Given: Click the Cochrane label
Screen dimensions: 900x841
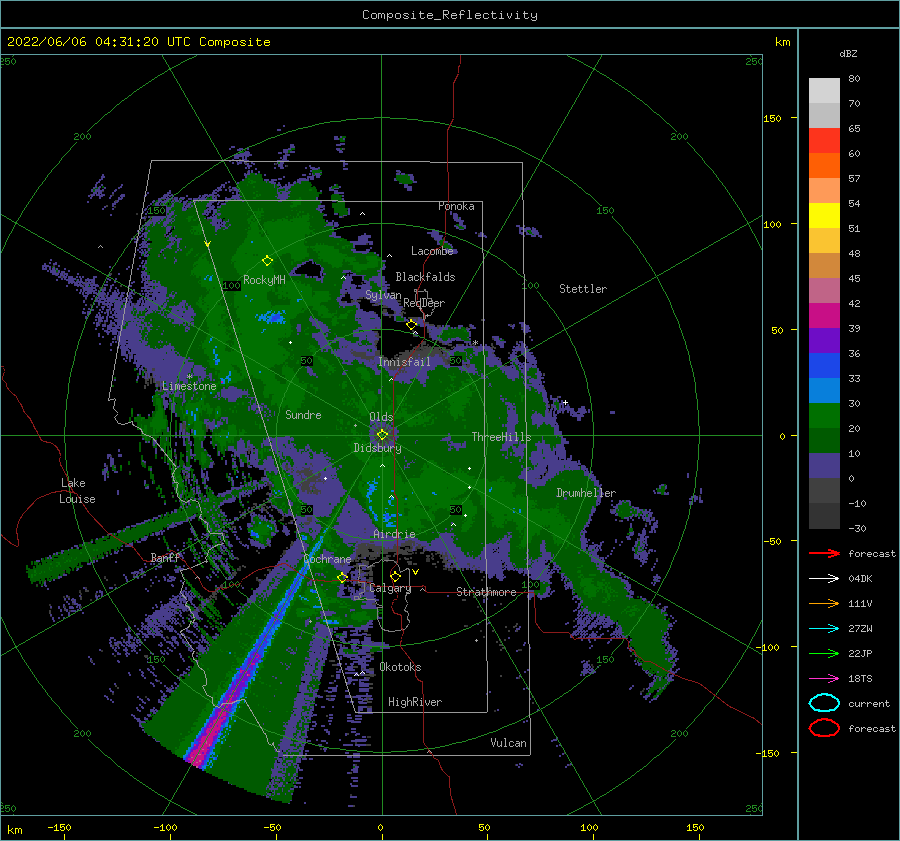Looking at the screenshot, I should coord(327,559).
